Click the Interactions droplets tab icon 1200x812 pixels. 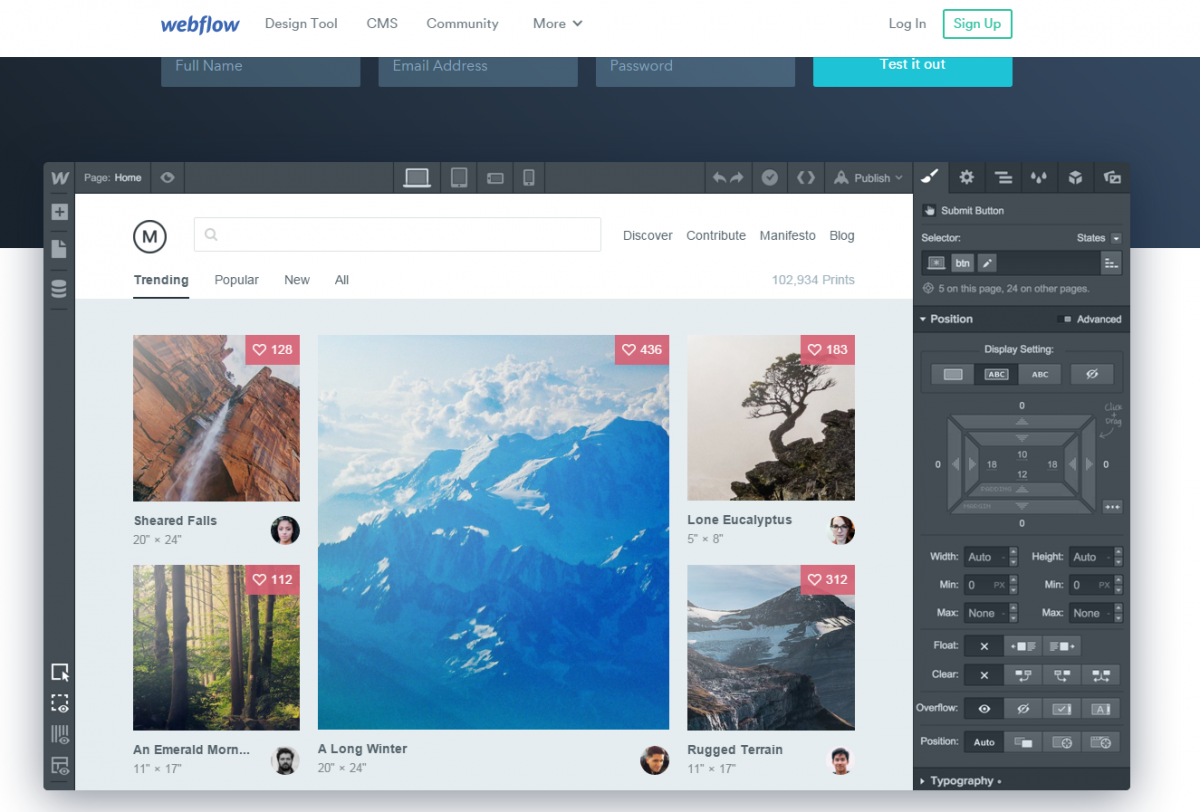coord(1039,177)
